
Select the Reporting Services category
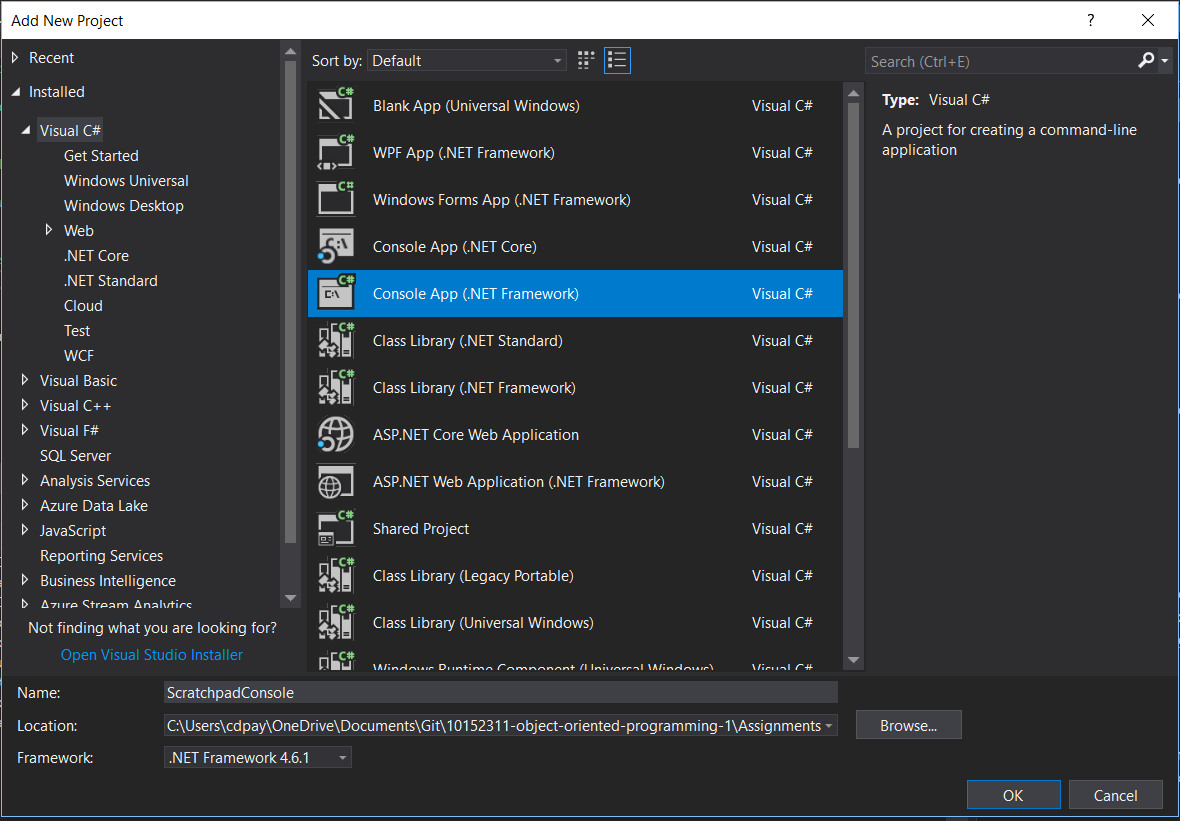102,555
